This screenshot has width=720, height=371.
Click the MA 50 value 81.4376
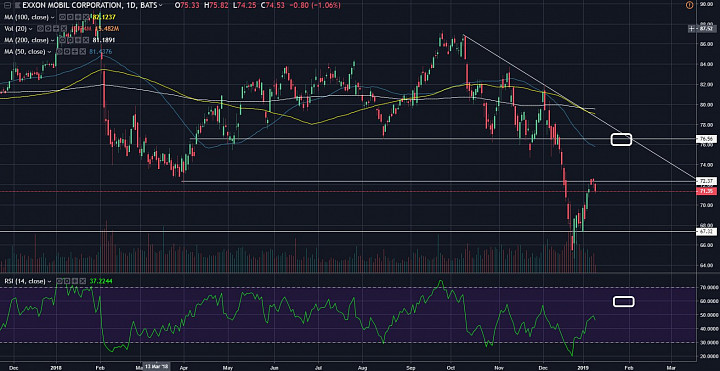(101, 51)
